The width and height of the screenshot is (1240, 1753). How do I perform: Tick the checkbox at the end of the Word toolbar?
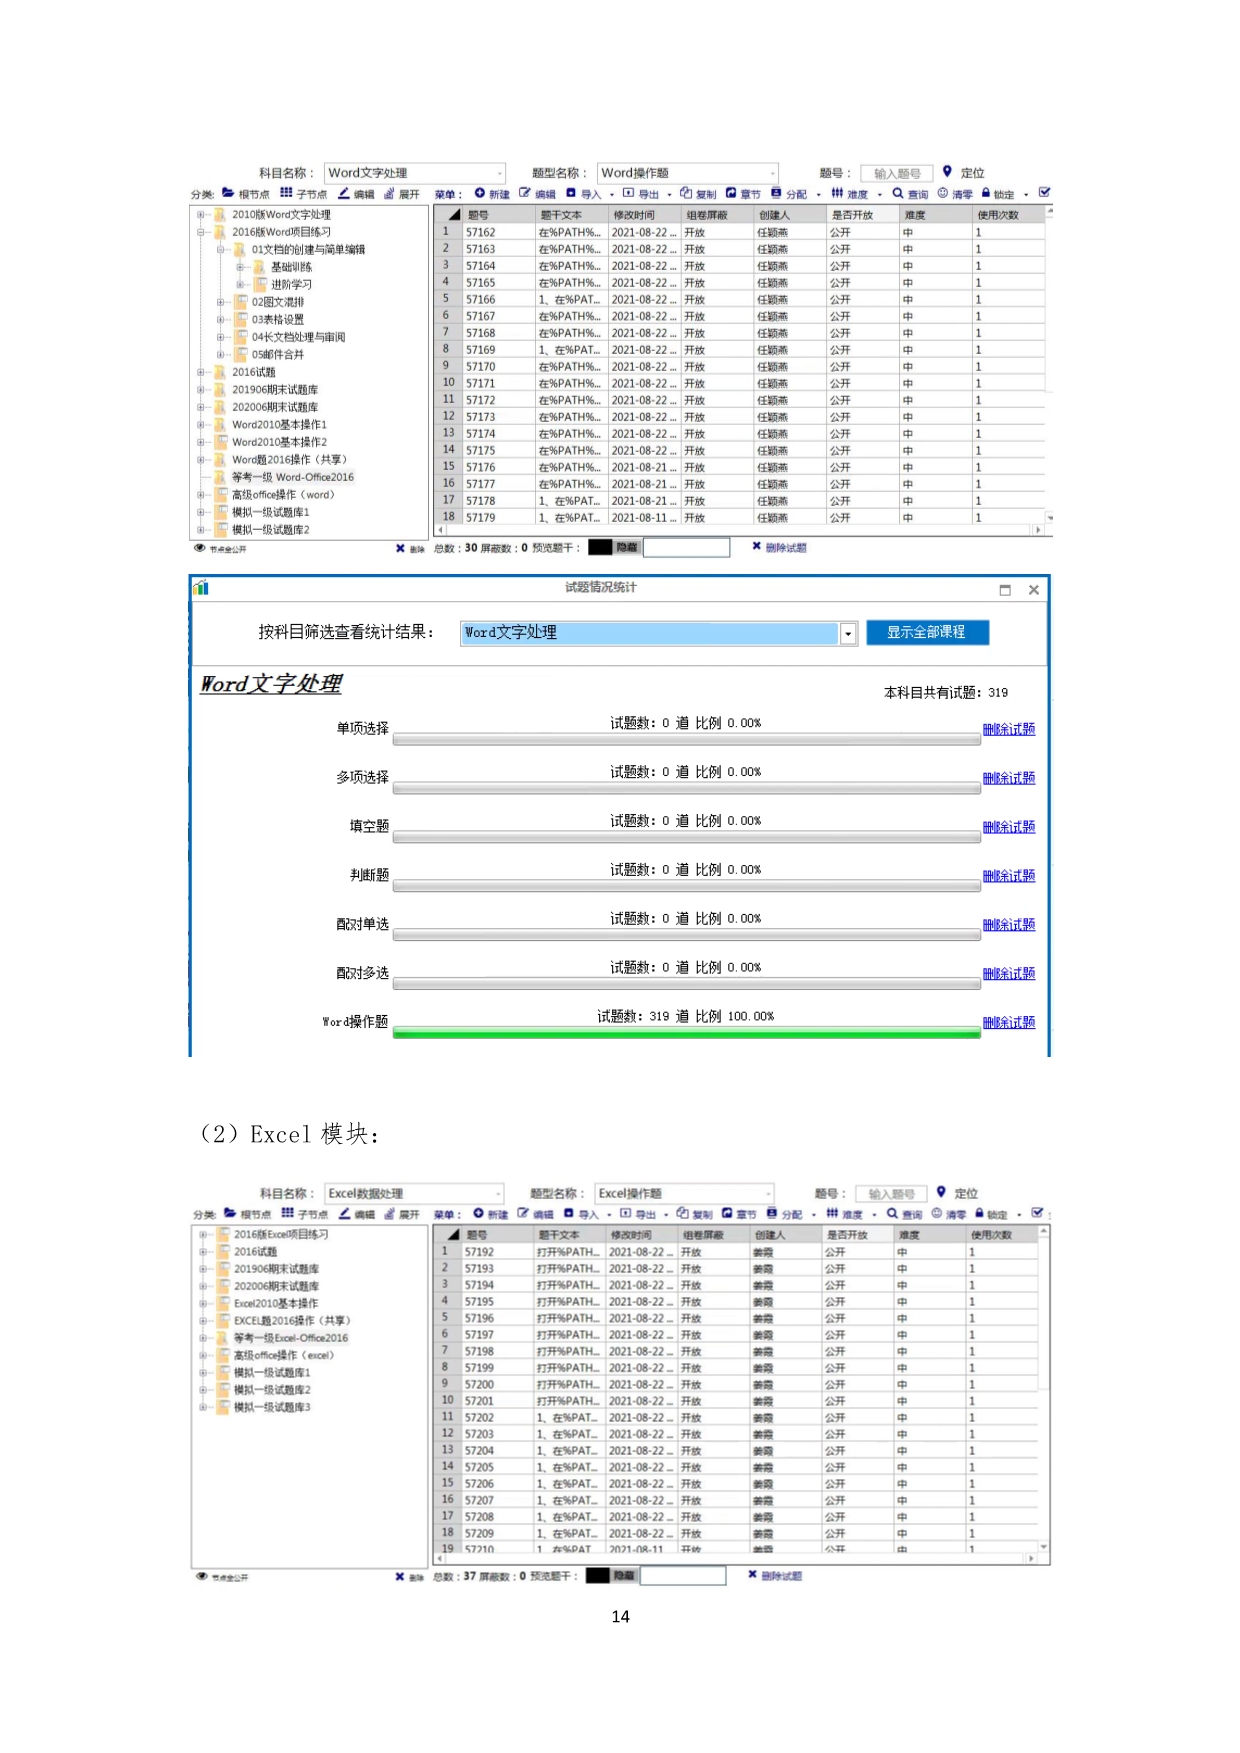(1045, 192)
